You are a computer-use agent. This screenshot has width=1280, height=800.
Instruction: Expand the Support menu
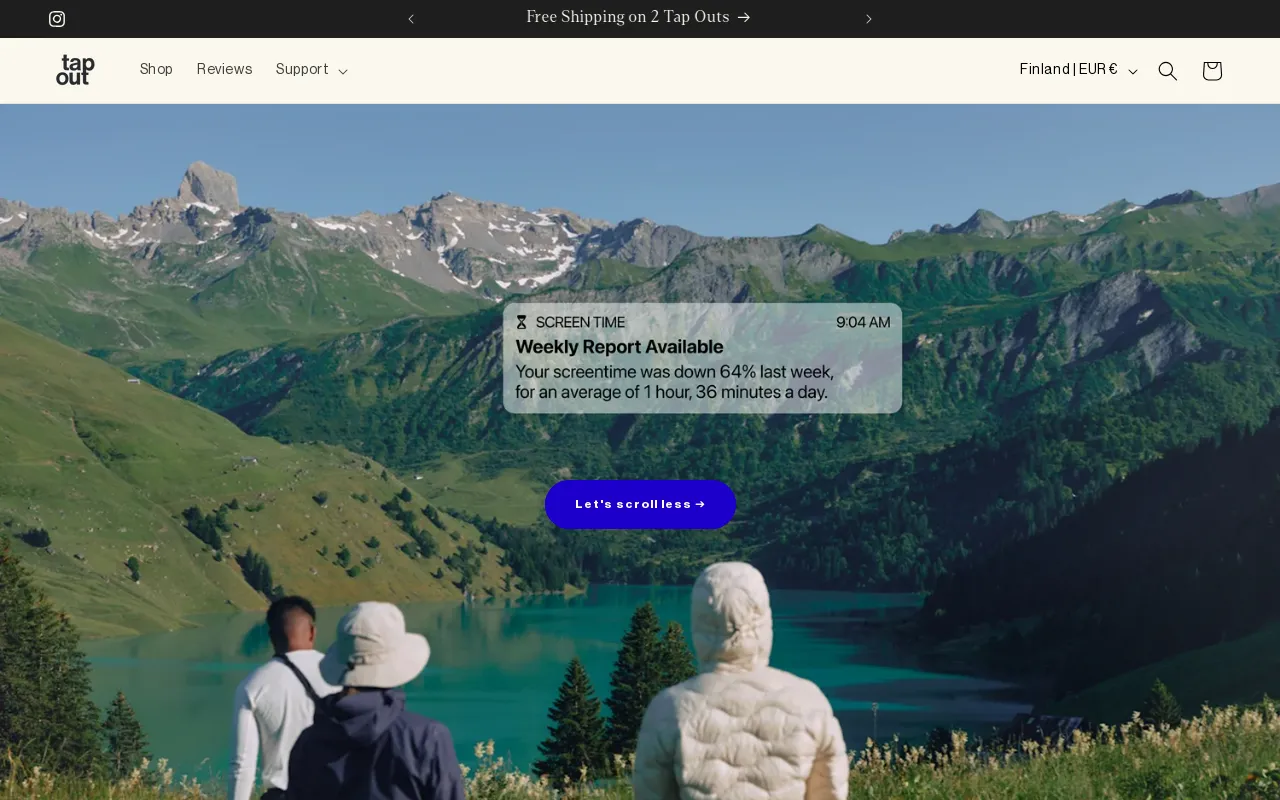point(302,70)
